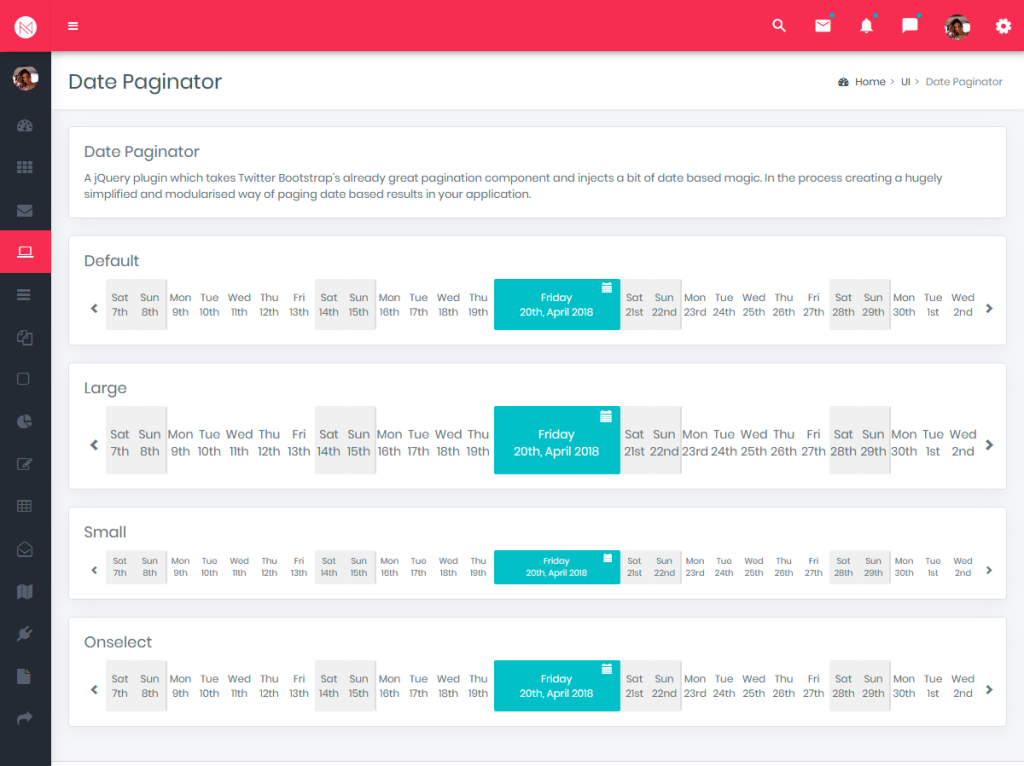1024x766 pixels.
Task: Click the app logo in the top-left corner
Action: [x=25, y=27]
